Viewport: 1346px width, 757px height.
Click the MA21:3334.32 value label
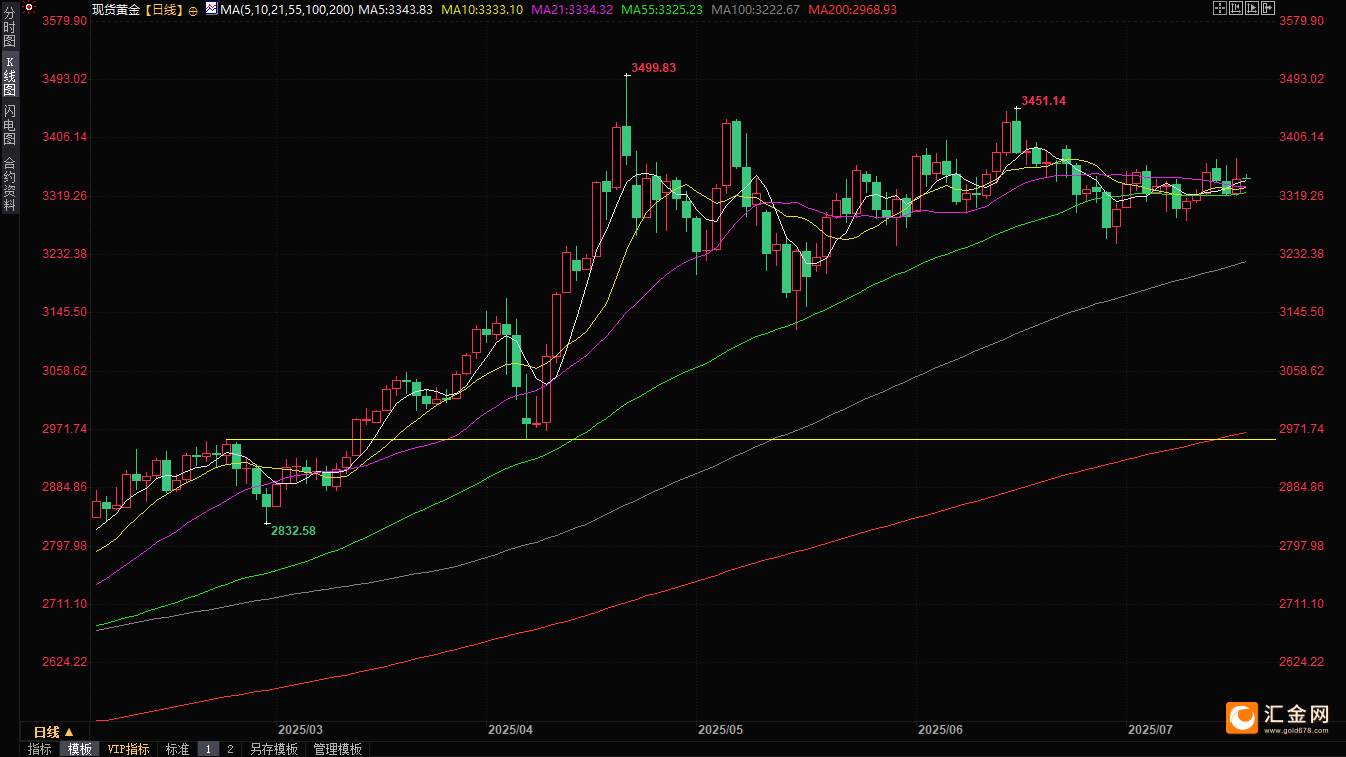pos(571,9)
